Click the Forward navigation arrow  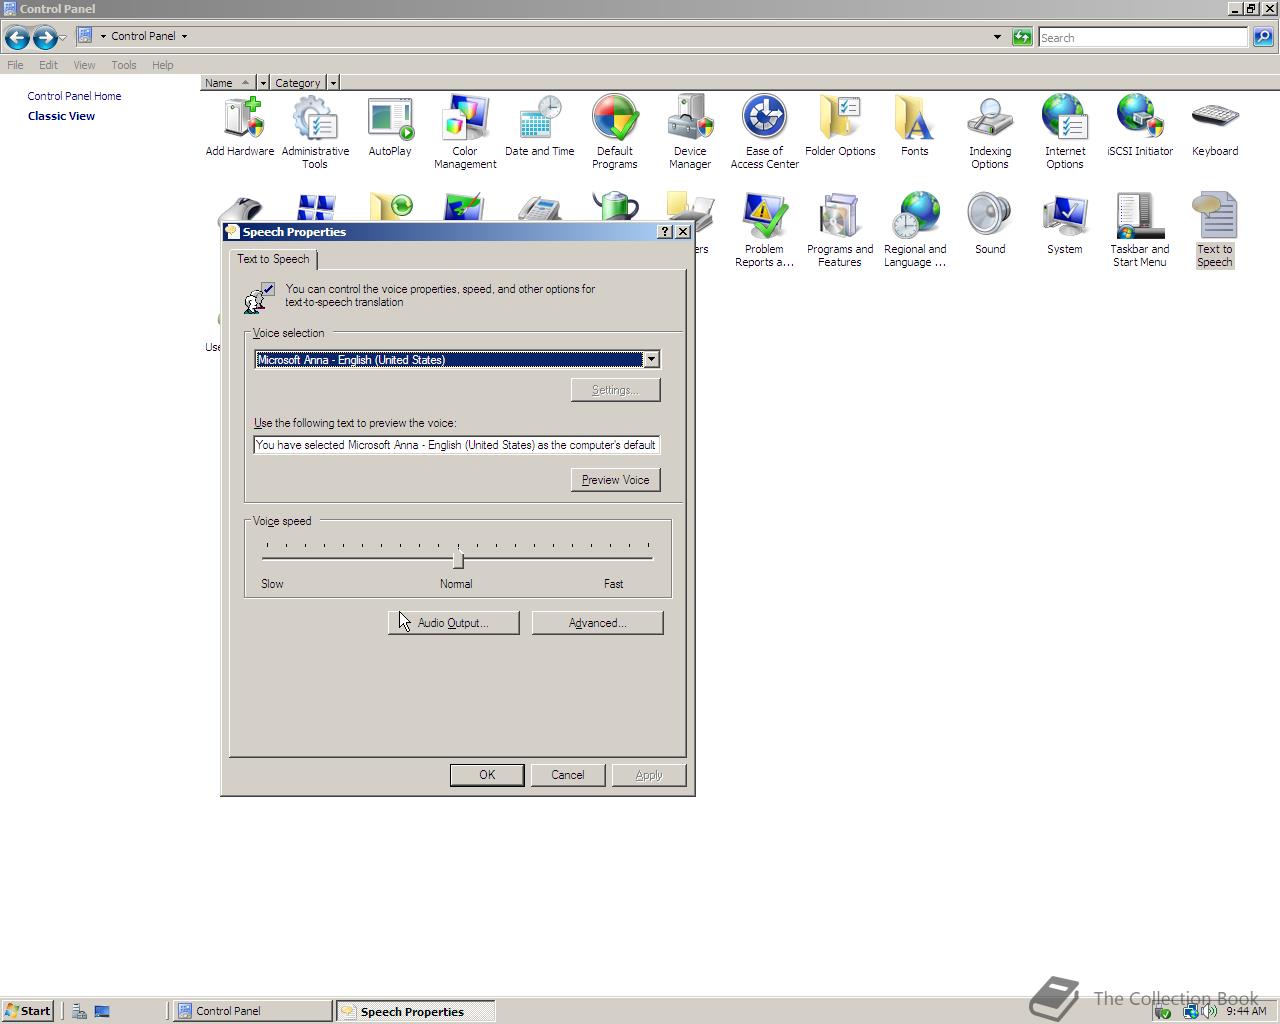click(x=44, y=38)
